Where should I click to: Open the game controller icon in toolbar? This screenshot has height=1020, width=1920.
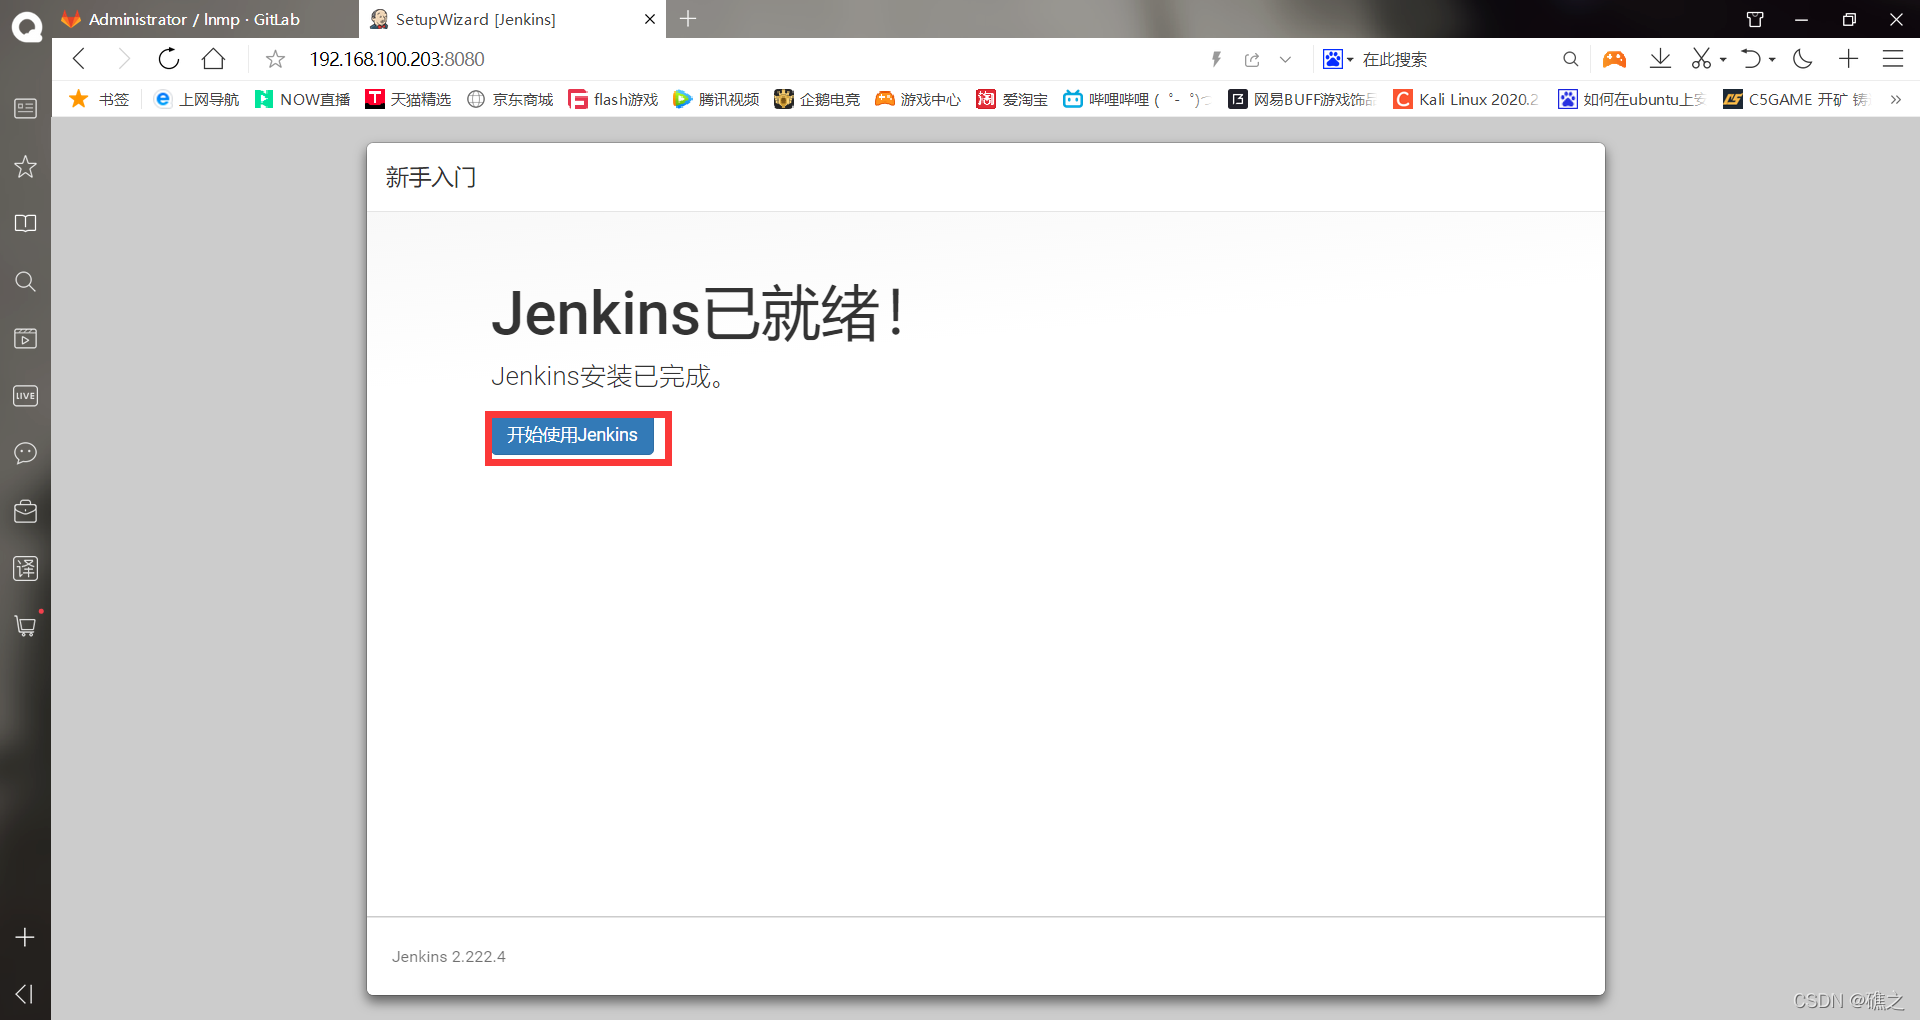pos(1614,59)
